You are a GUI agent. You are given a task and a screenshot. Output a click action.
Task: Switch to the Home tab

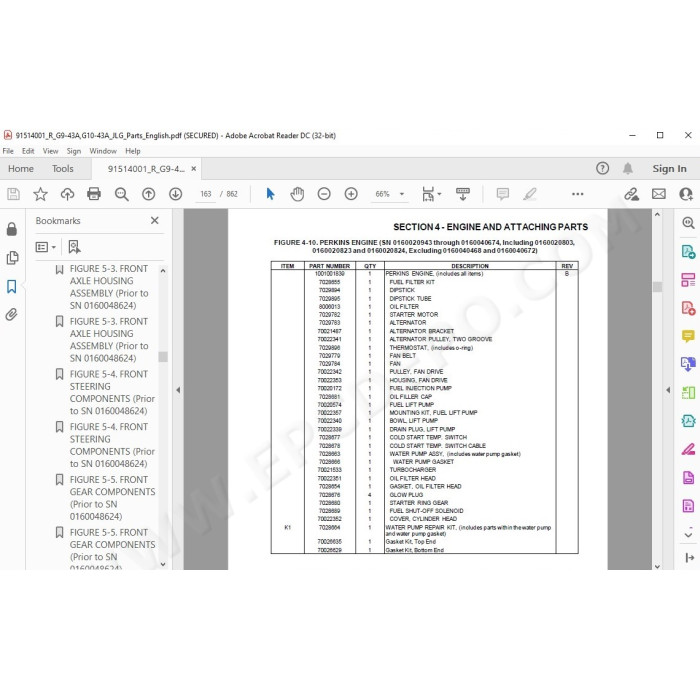(21, 168)
